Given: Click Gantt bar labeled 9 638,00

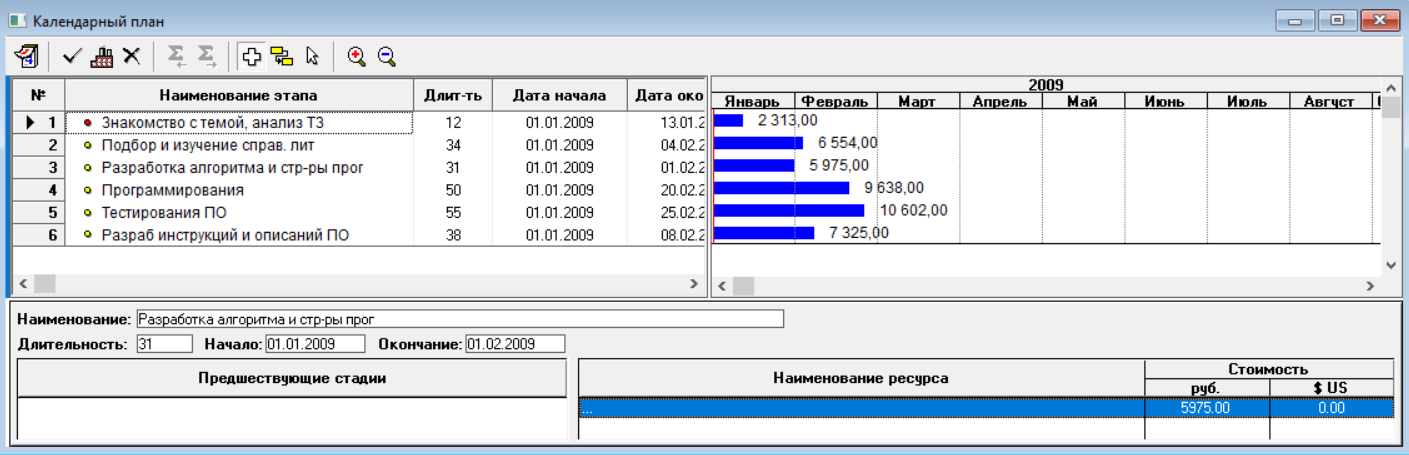Looking at the screenshot, I should point(781,188).
